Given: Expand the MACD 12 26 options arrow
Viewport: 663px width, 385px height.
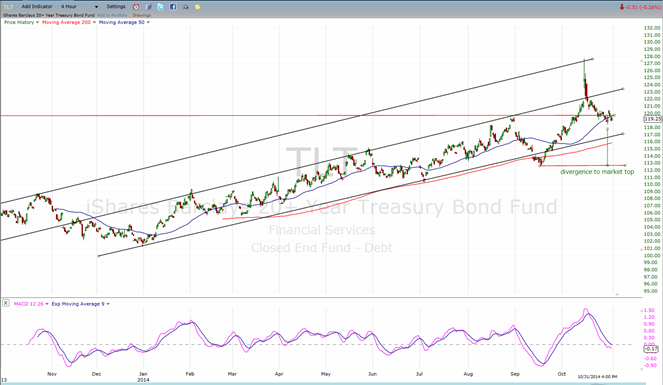Looking at the screenshot, I should pos(47,304).
